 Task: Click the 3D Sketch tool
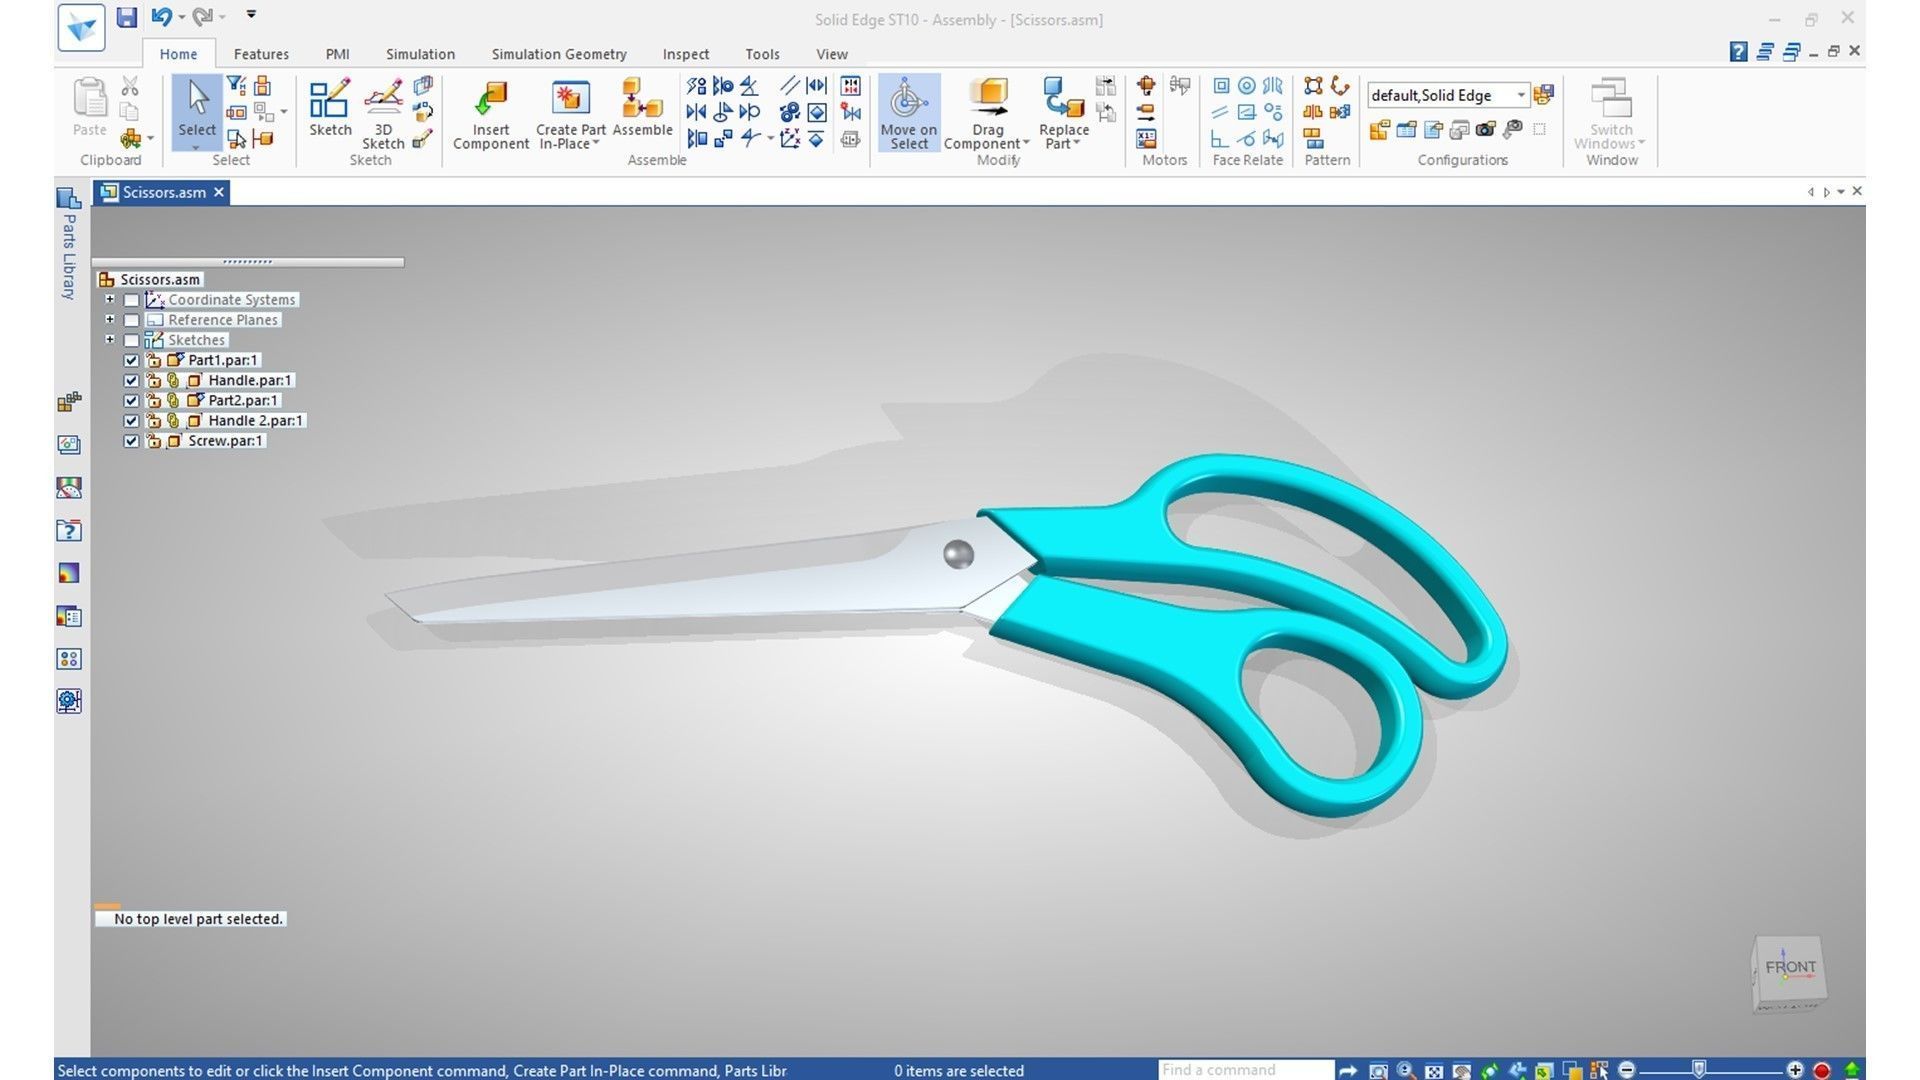383,100
